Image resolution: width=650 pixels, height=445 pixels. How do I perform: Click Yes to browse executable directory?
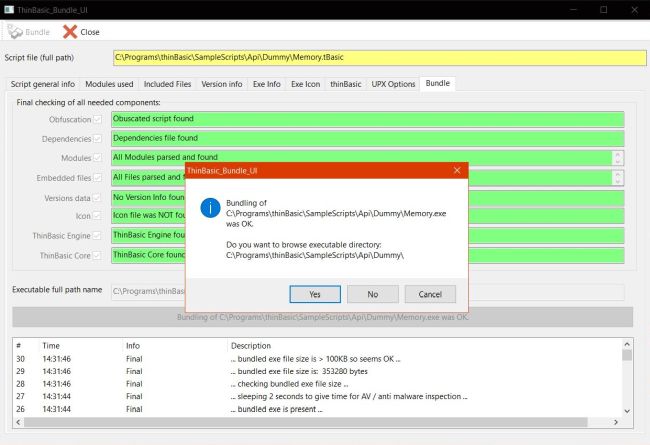click(x=315, y=294)
